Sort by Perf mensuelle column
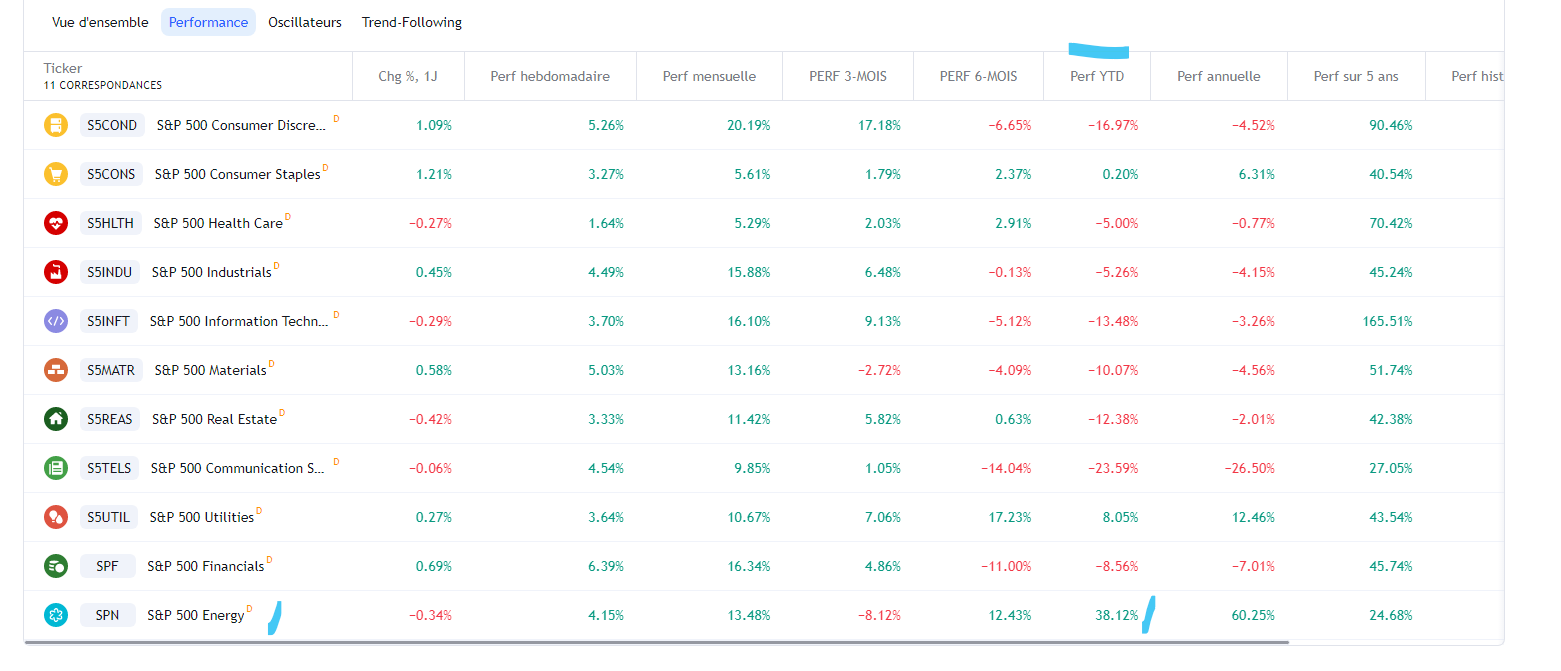The width and height of the screenshot is (1561, 671). [709, 76]
